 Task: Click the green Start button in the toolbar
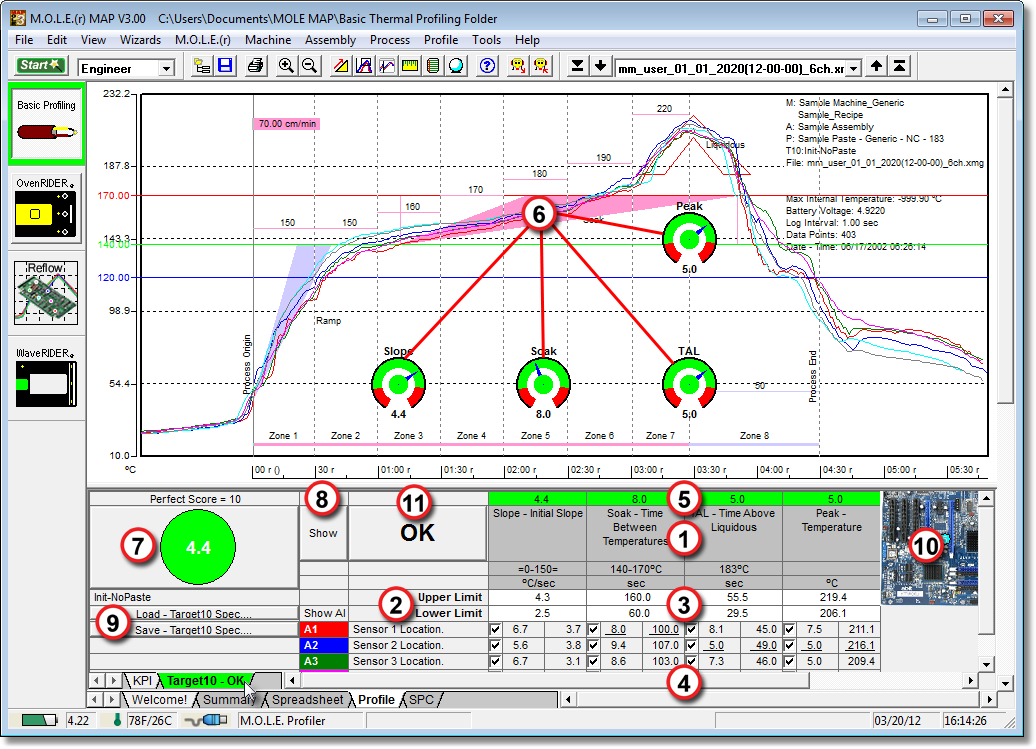pyautogui.click(x=40, y=66)
